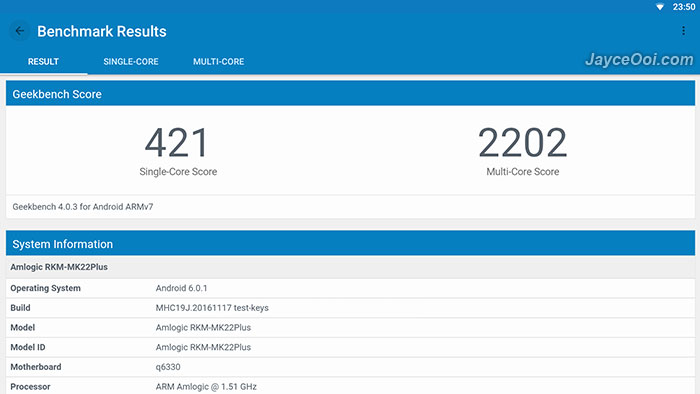Select the Model ID value Amlogic RKM-MK22Plus

tap(203, 347)
